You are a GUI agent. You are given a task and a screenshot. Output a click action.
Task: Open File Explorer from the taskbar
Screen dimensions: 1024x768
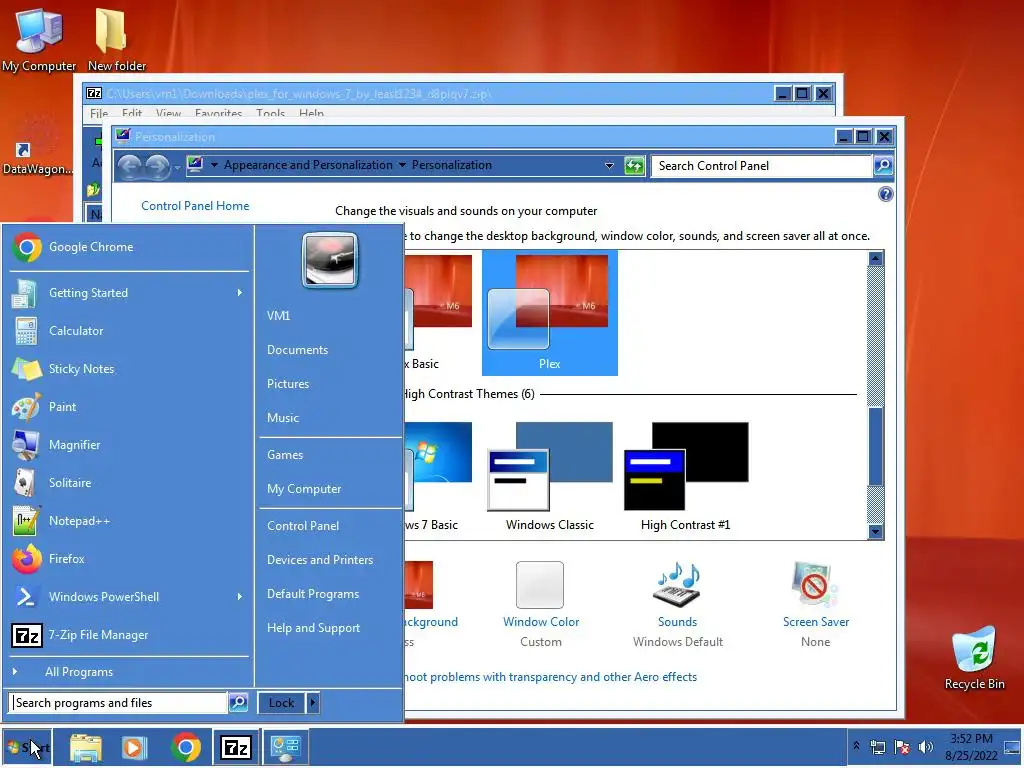point(86,748)
